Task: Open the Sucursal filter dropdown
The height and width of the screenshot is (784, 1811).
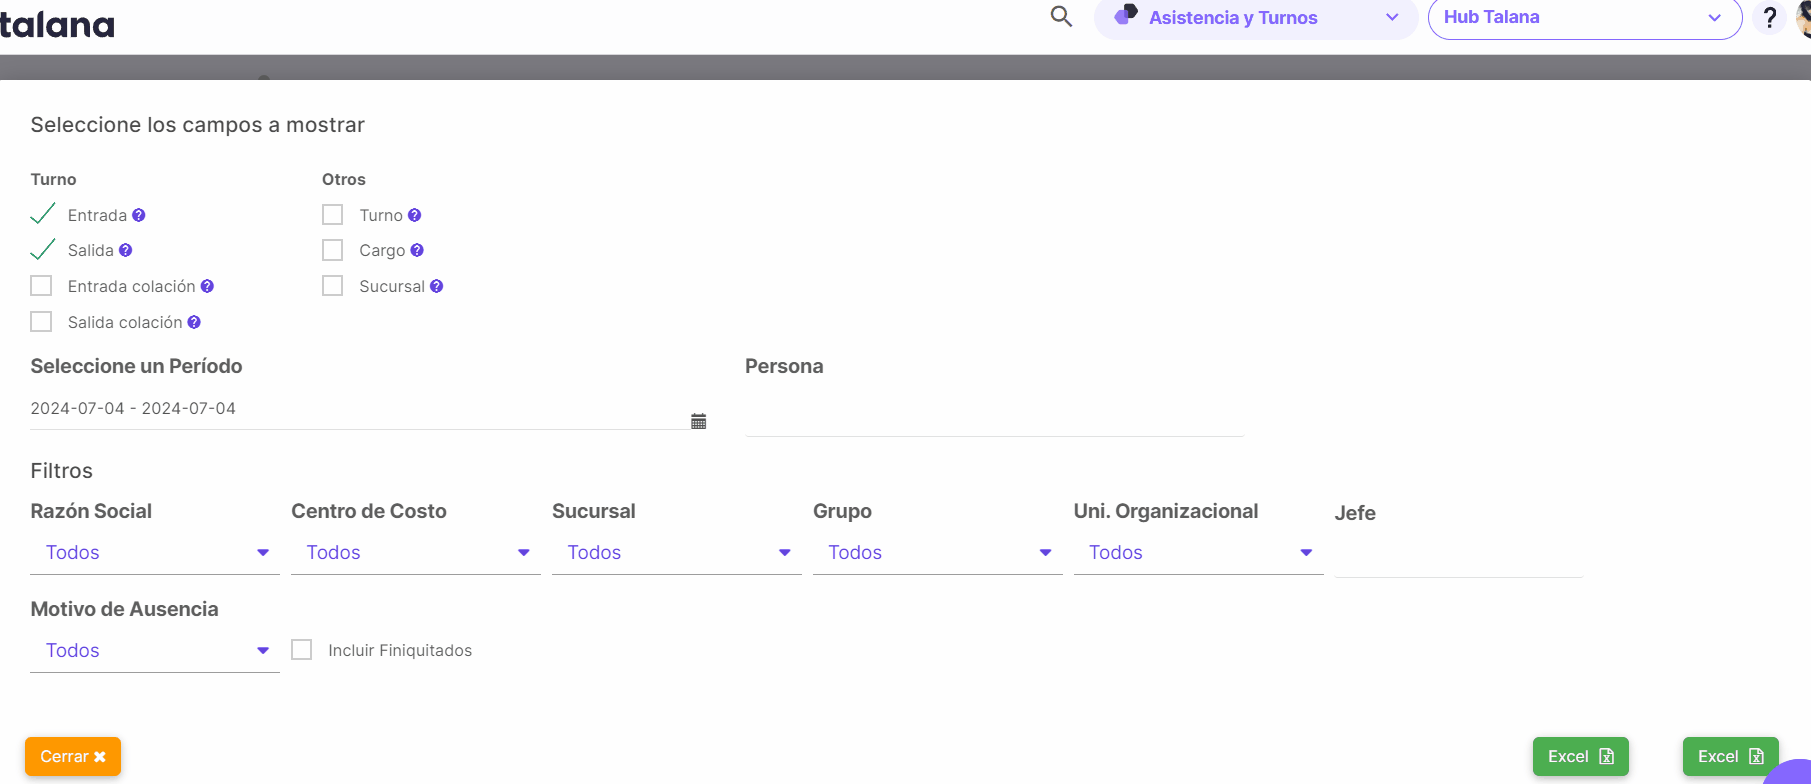Action: 677,553
